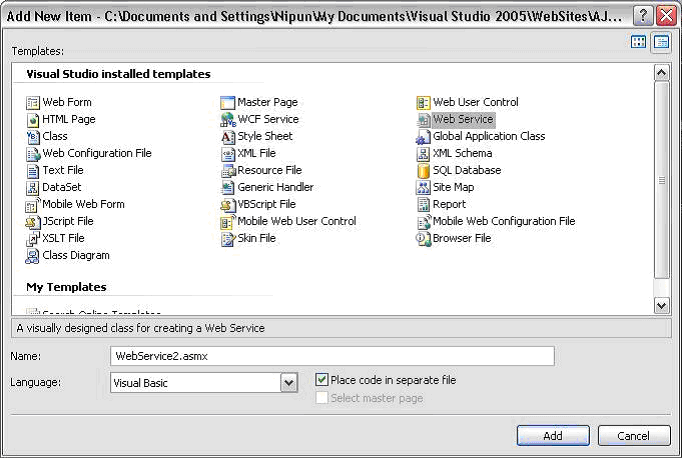
Task: Select the Web Service icon
Action: [x=423, y=120]
